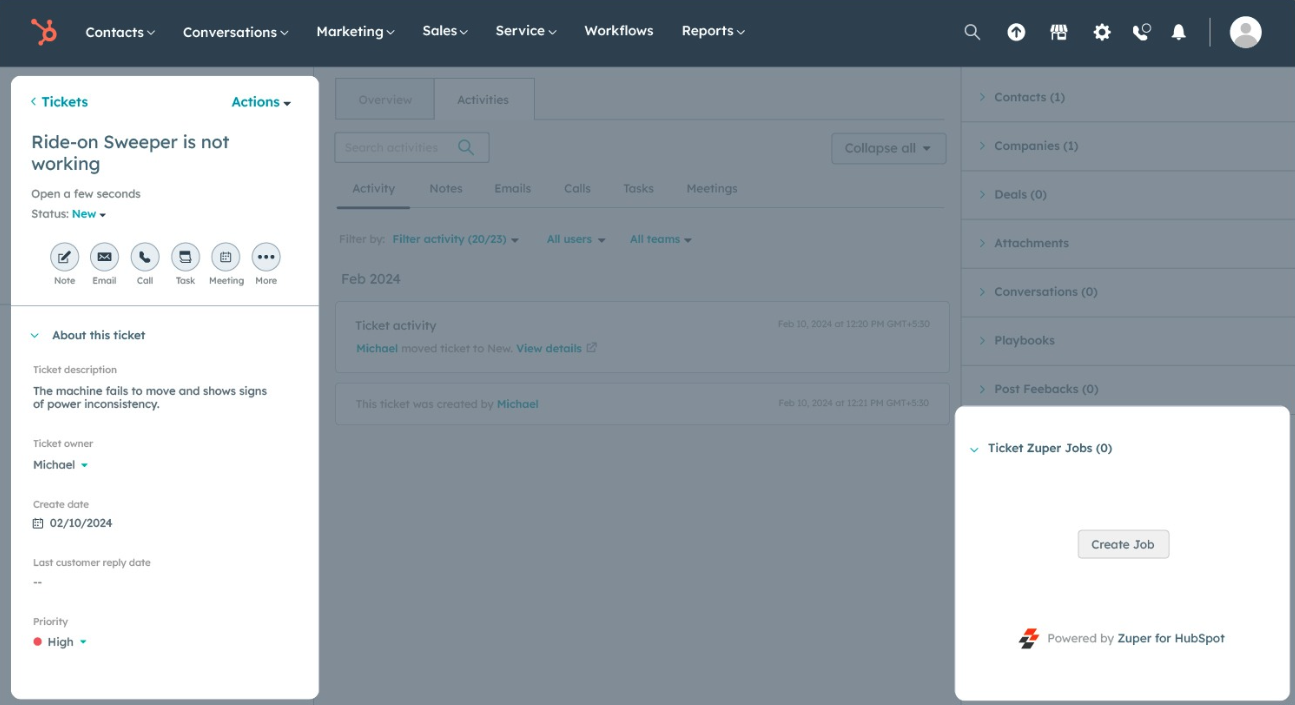Open the View details link
The width and height of the screenshot is (1295, 705).
[x=549, y=348]
